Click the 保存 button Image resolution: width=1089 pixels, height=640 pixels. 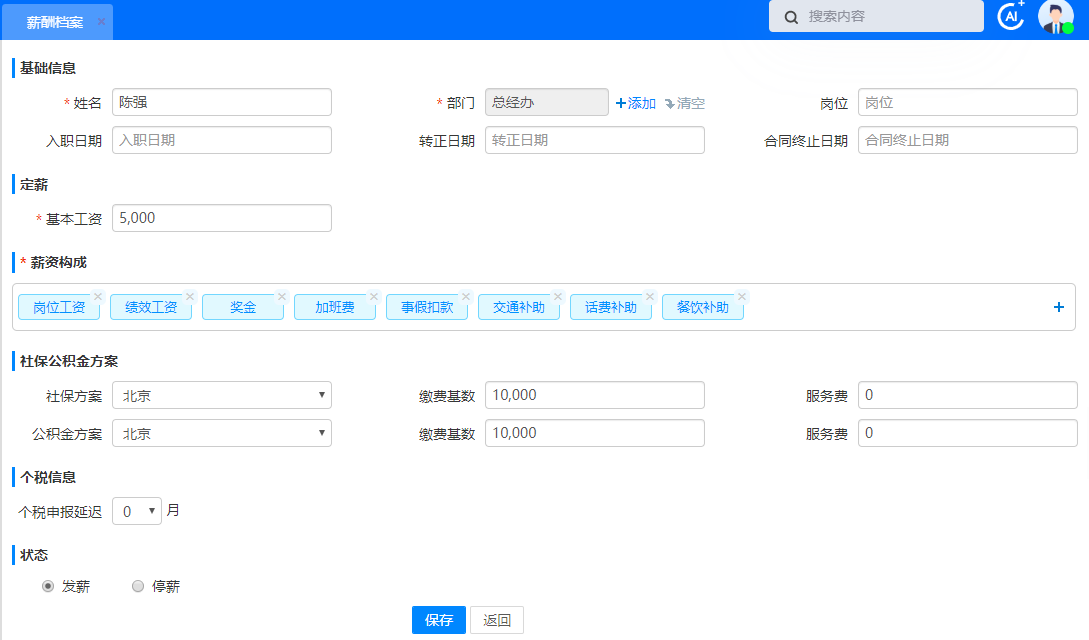[x=438, y=620]
